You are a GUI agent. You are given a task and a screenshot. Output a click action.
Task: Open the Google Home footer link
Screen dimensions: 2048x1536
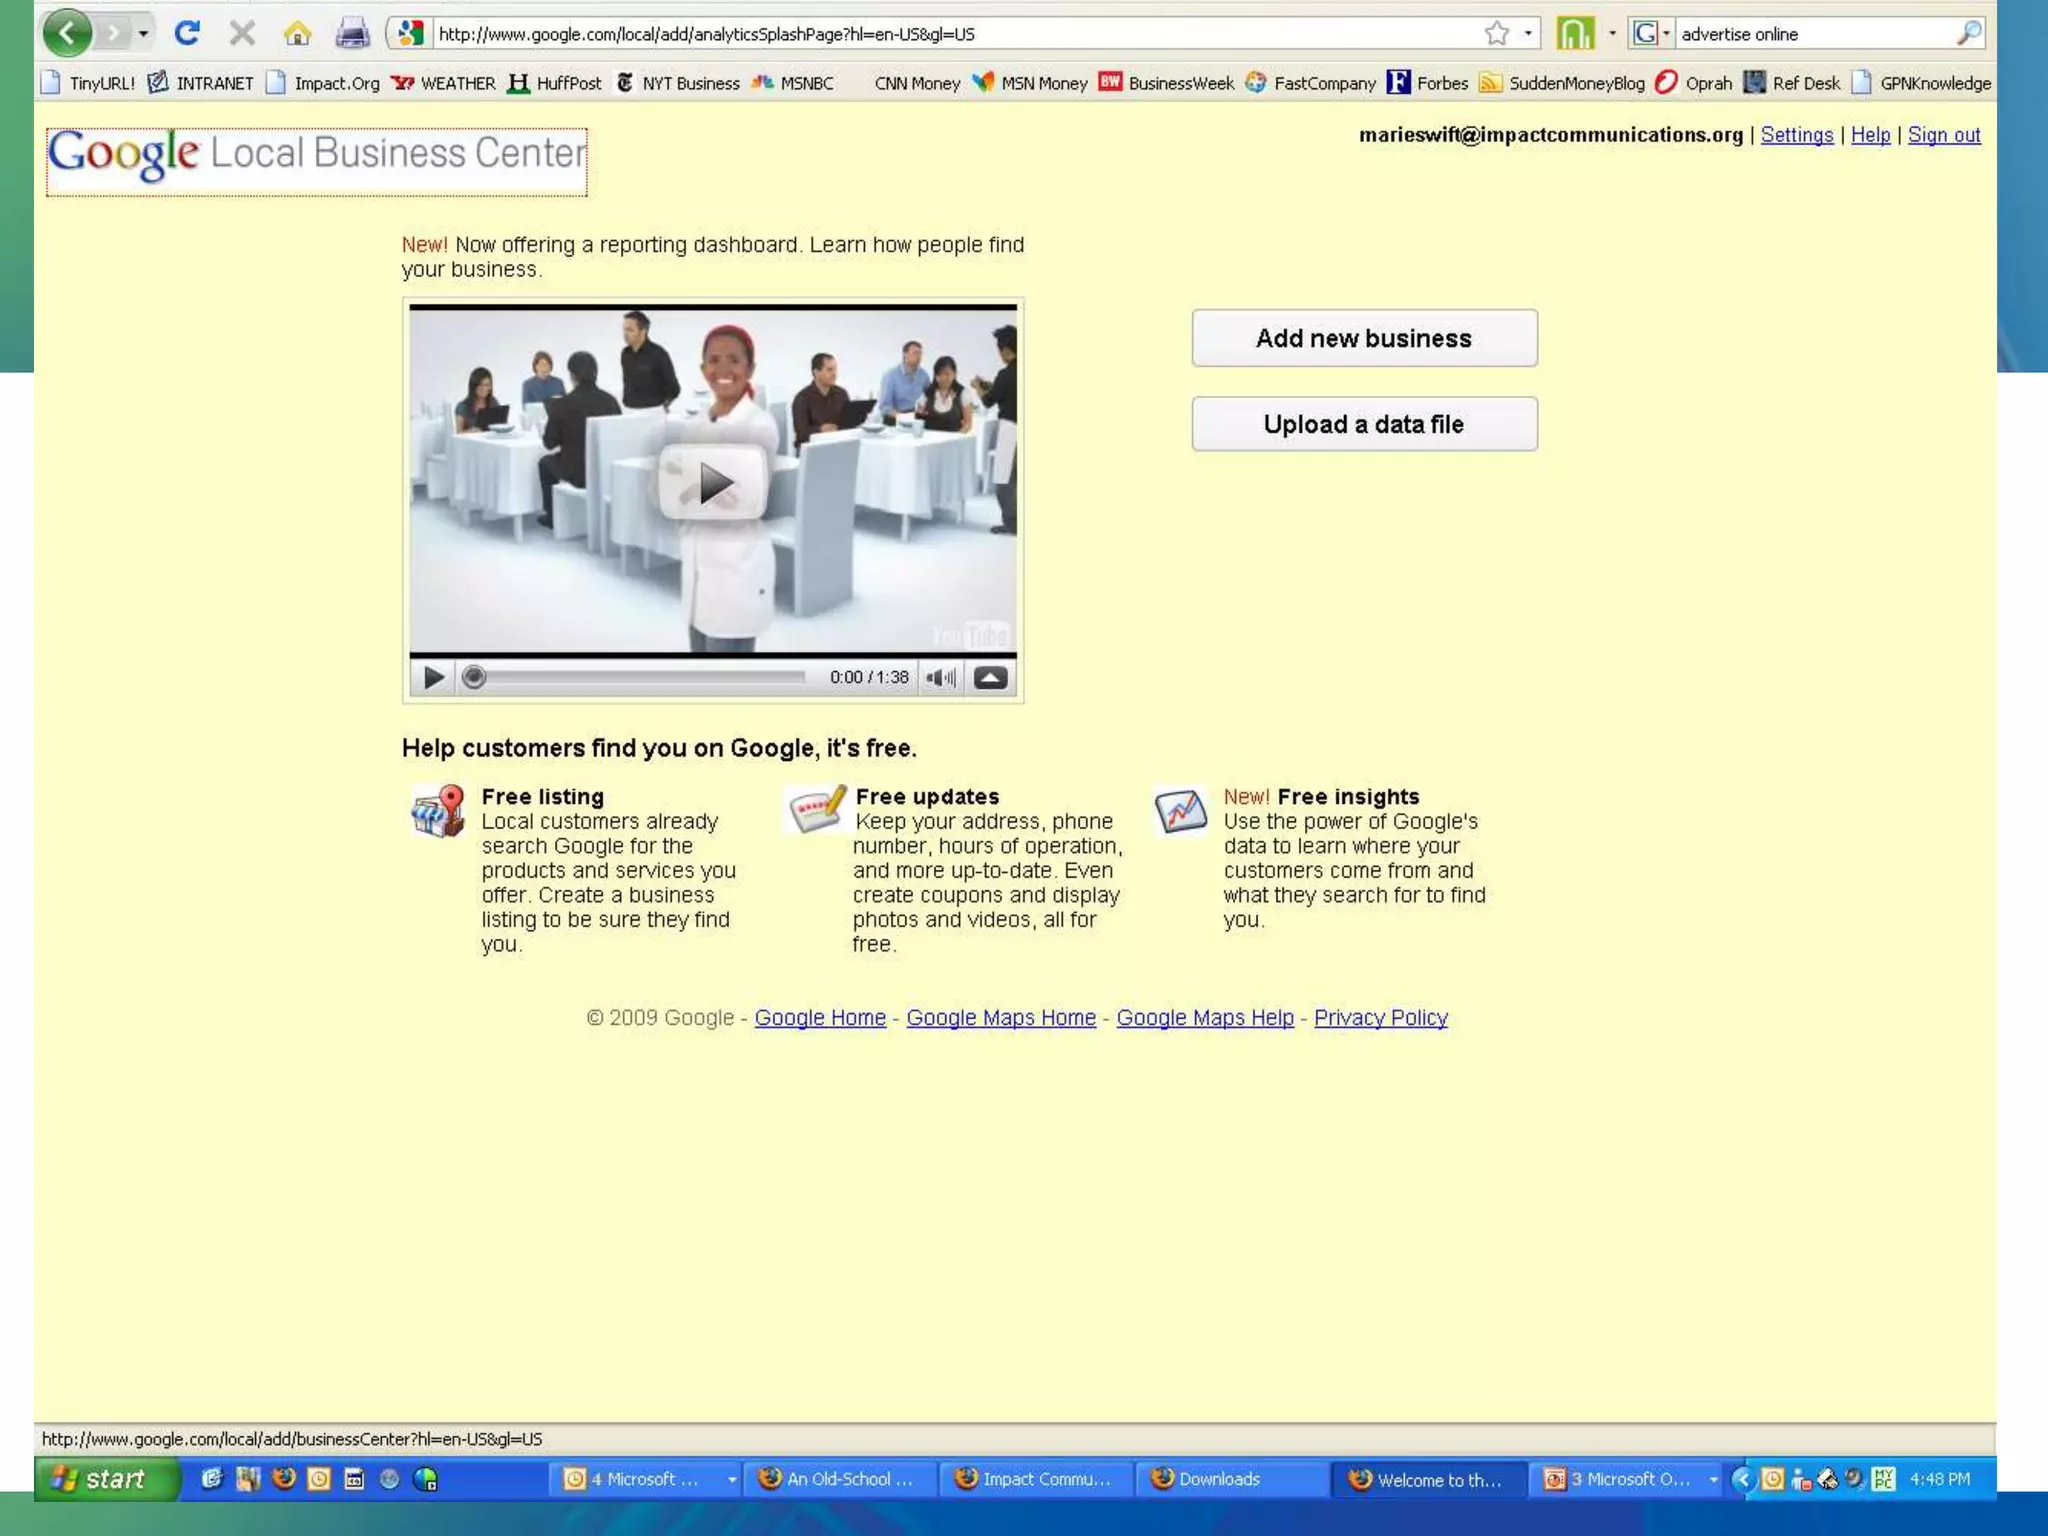(x=820, y=1018)
